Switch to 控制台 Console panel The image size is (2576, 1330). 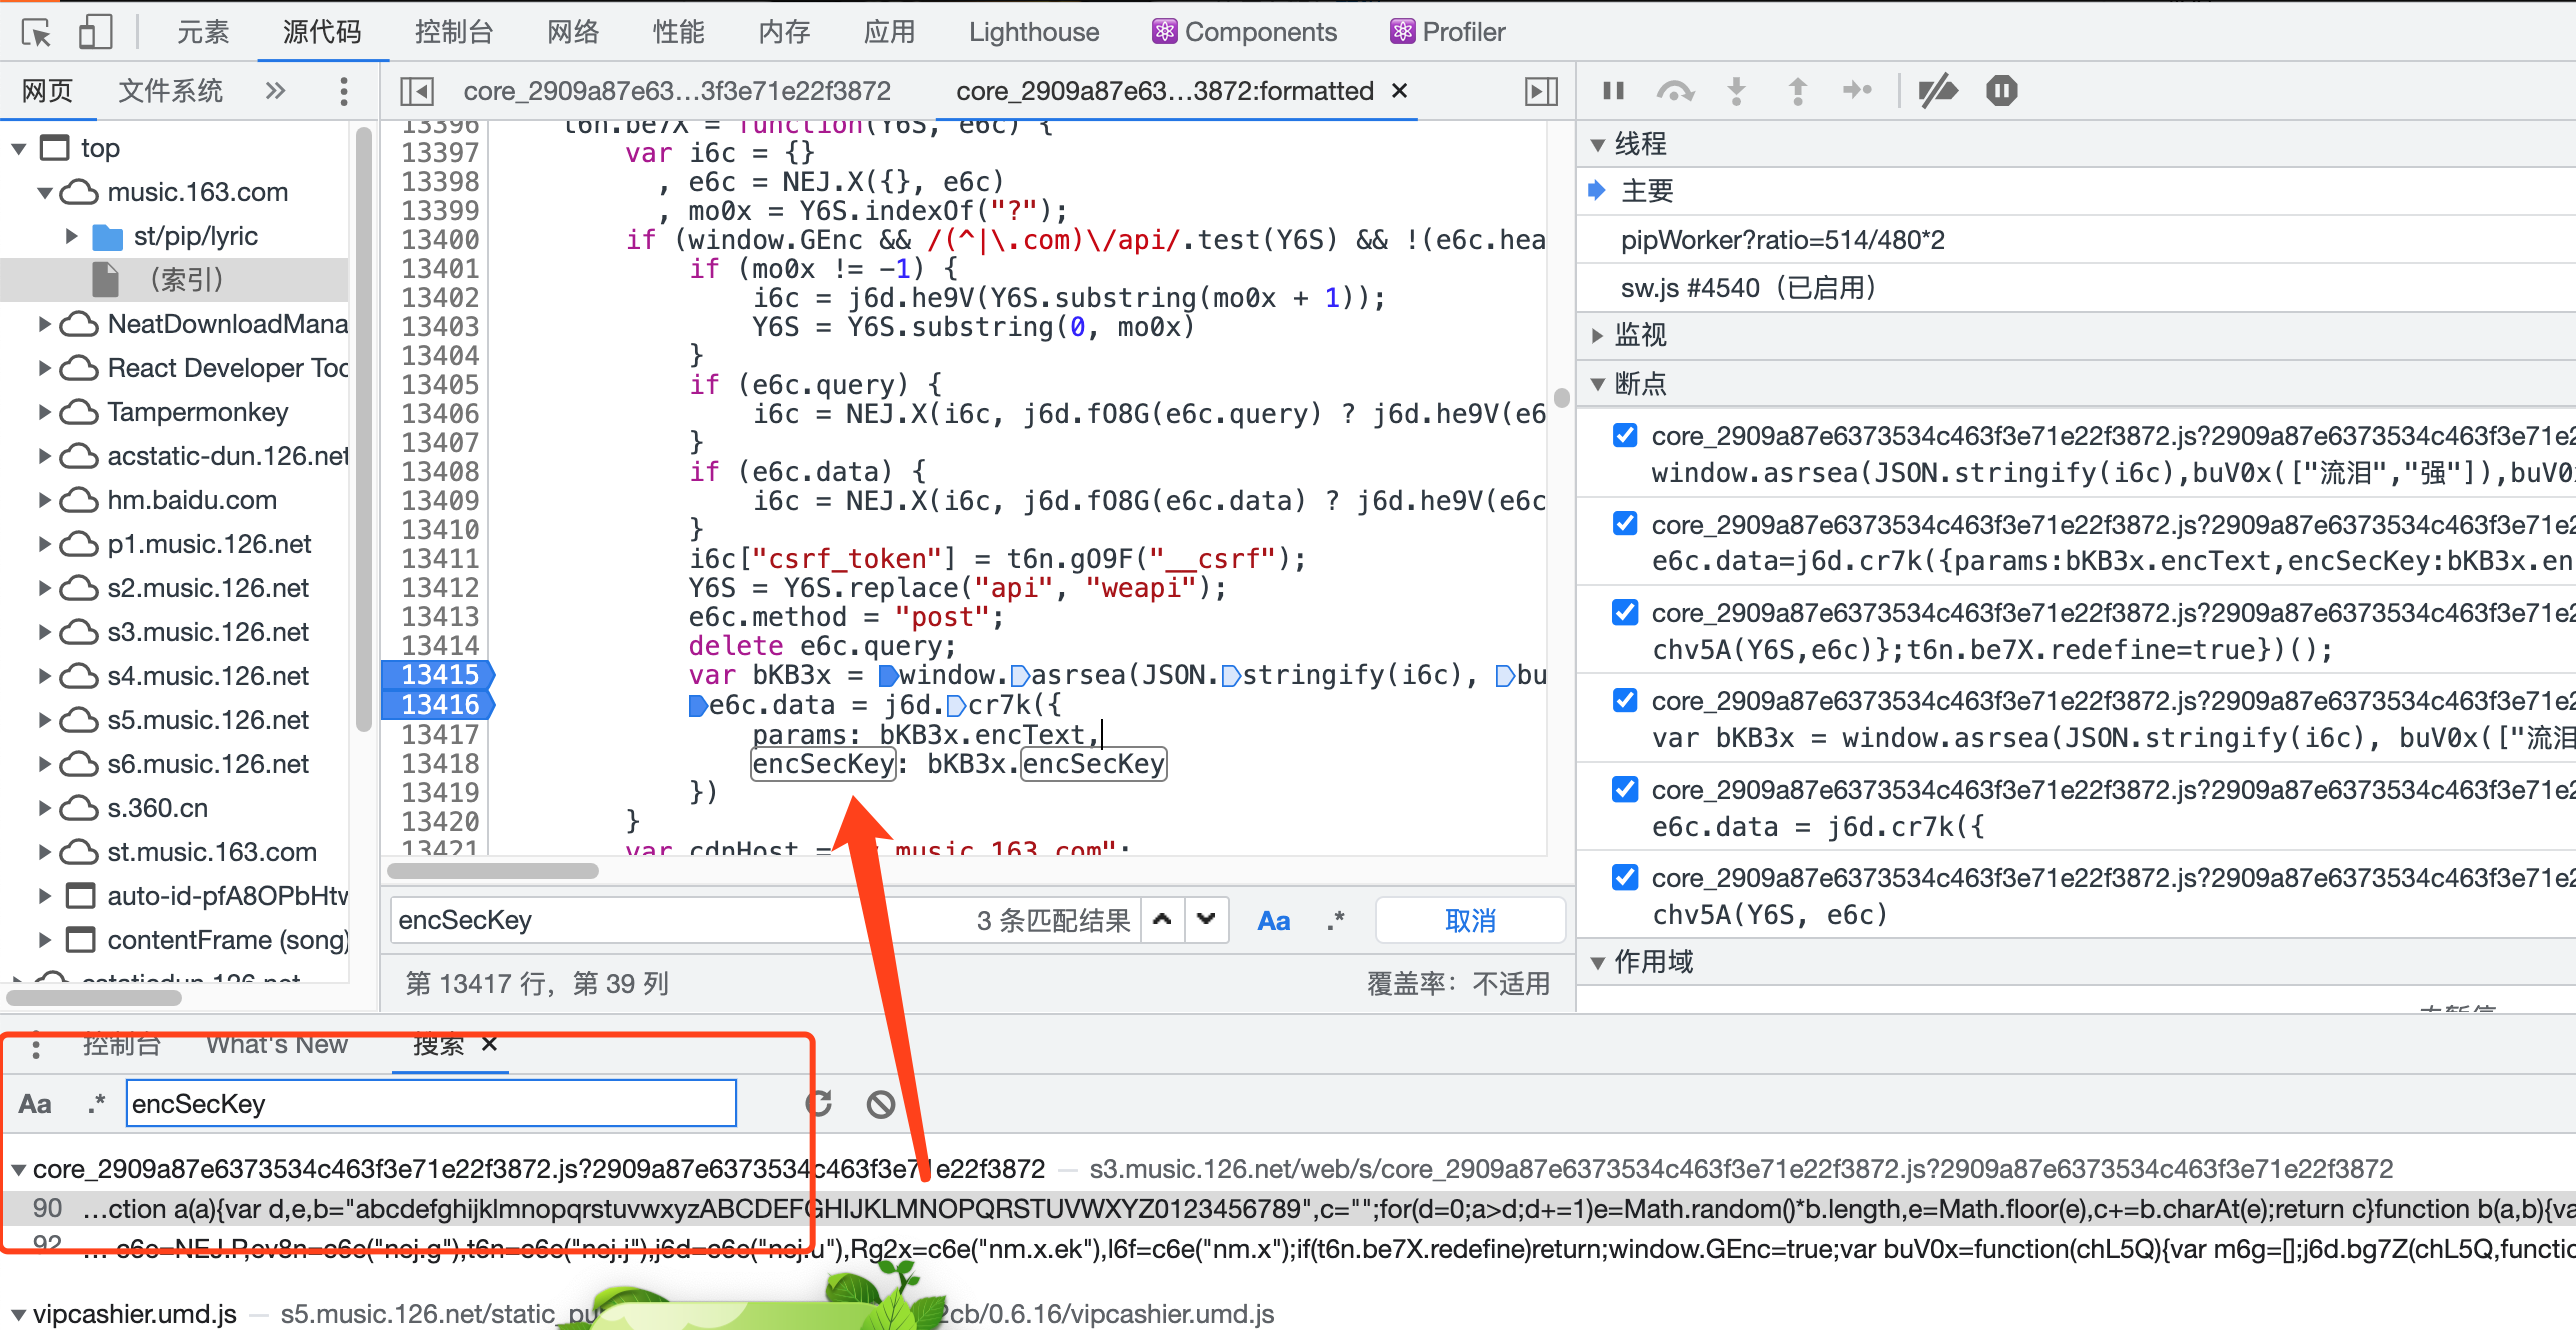454,32
